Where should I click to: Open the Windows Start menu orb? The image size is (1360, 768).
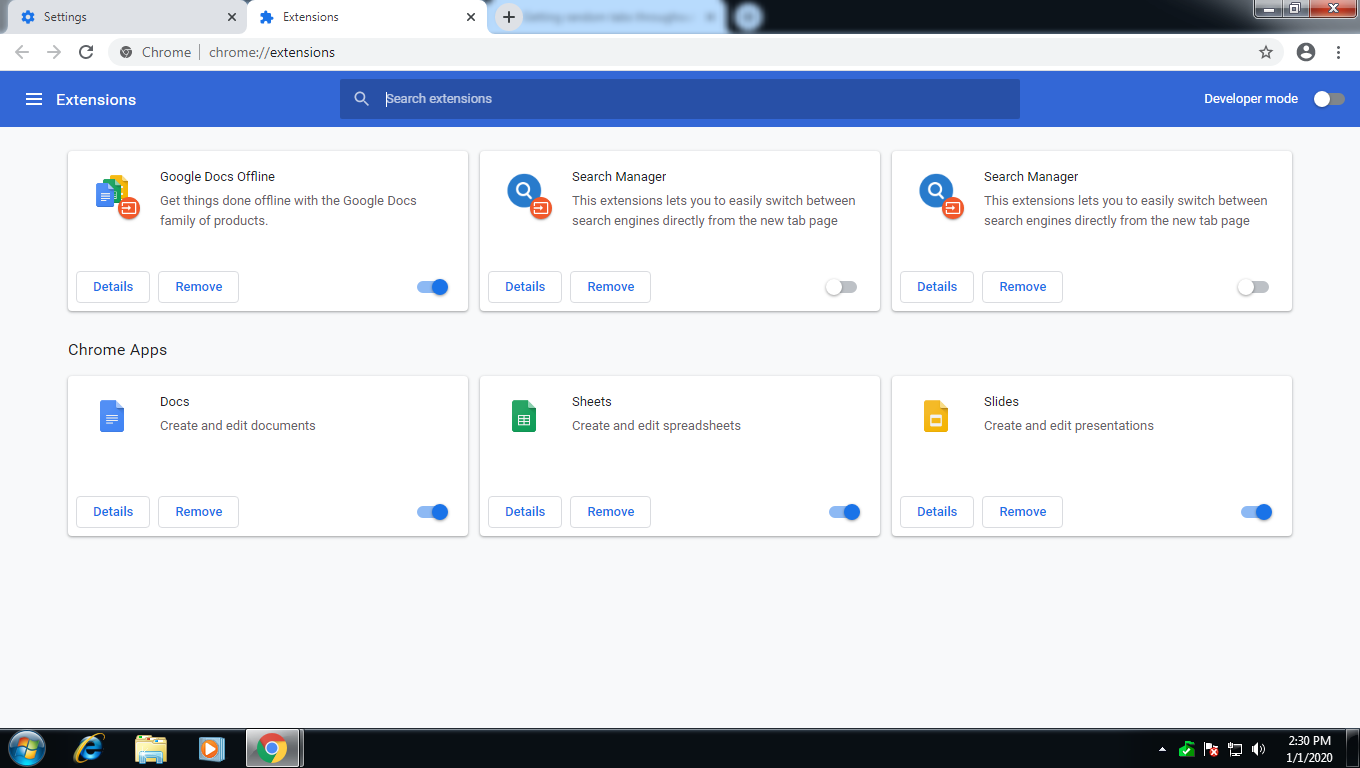coord(27,748)
